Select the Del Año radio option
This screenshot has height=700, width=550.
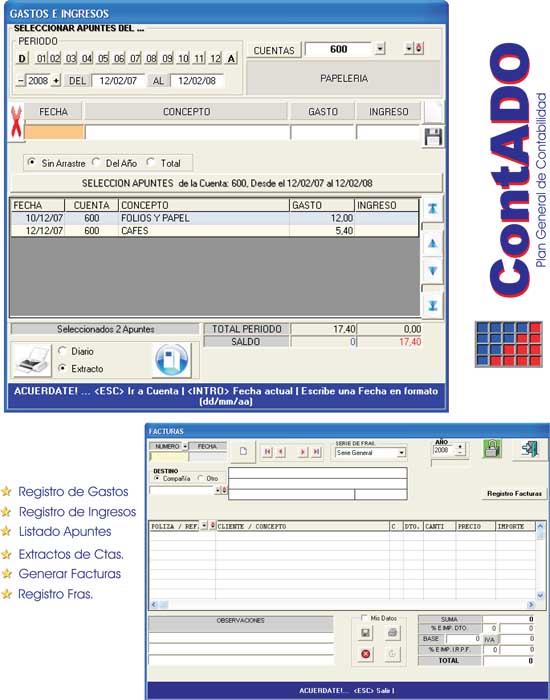[x=96, y=162]
